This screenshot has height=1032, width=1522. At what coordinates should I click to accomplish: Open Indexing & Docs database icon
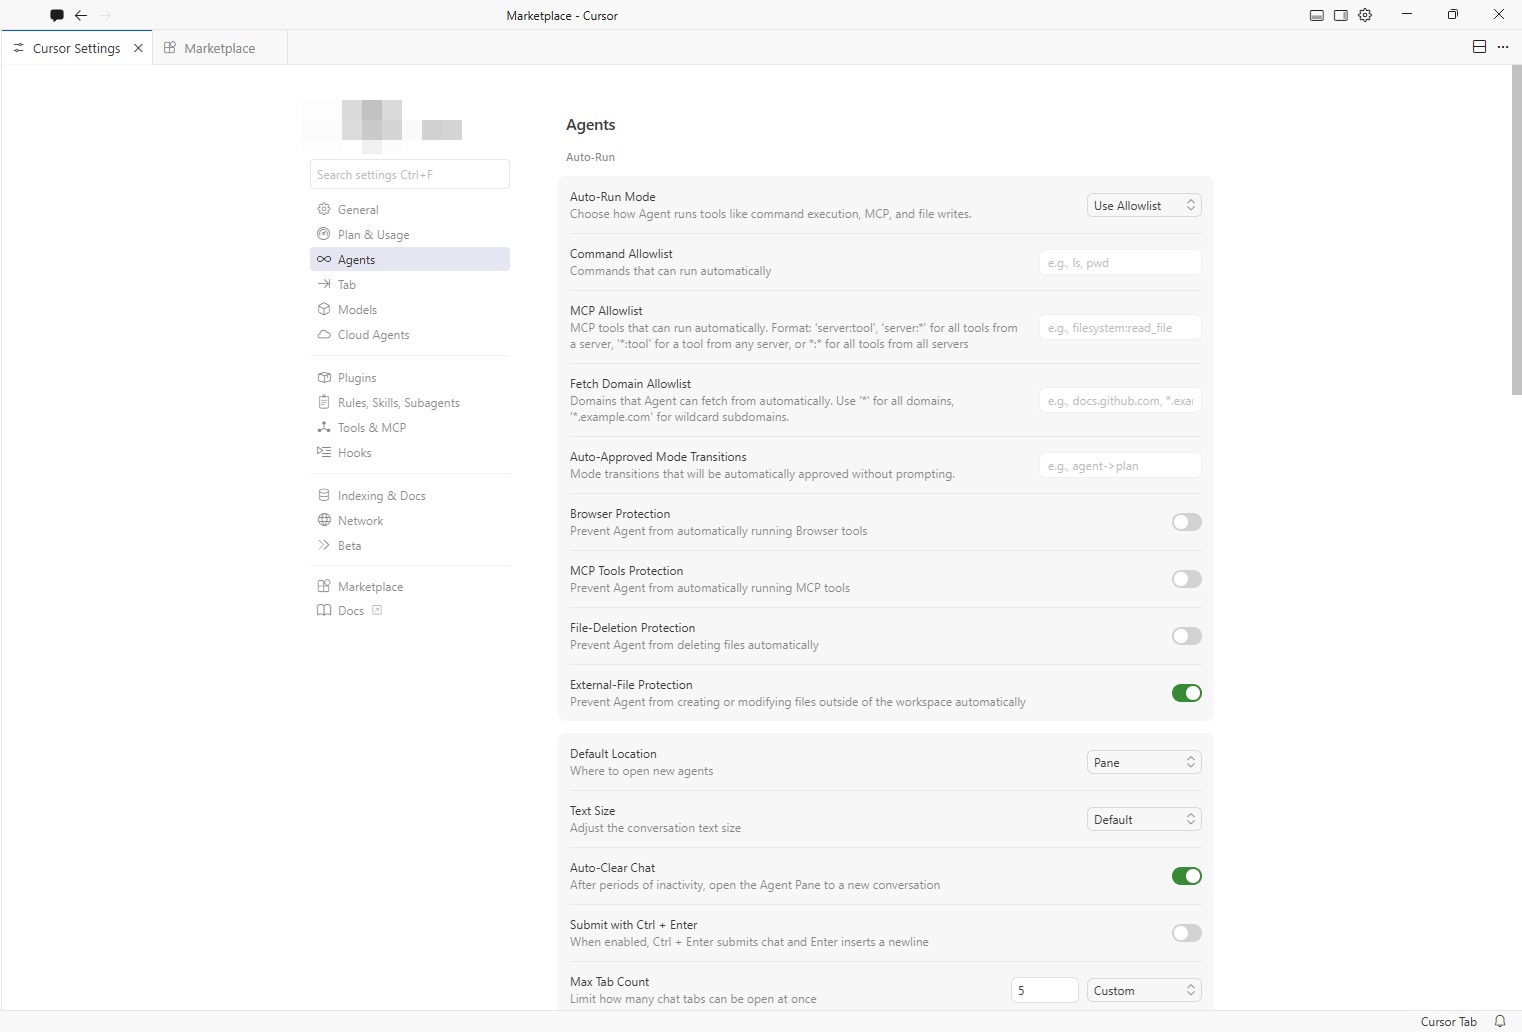pos(324,495)
